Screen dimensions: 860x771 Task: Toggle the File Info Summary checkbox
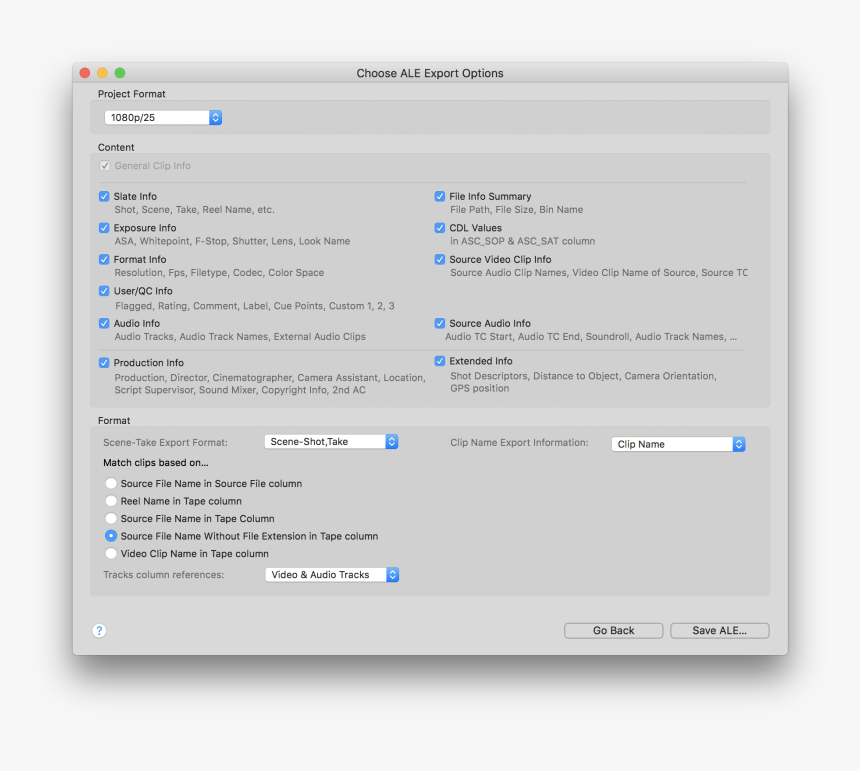point(439,196)
